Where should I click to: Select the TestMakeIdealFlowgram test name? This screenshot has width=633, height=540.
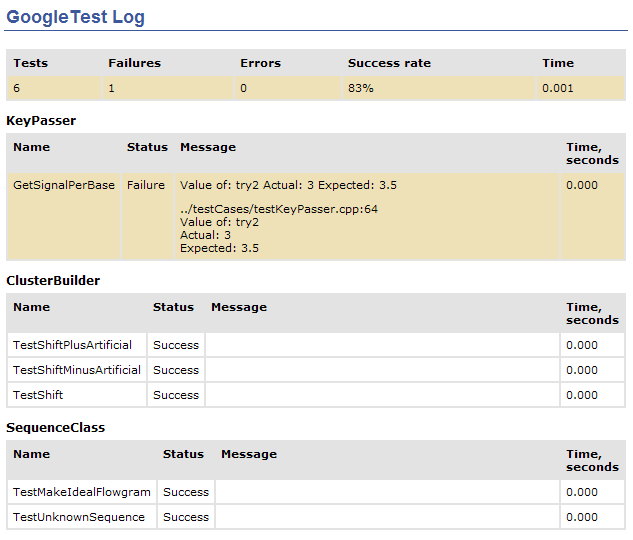coord(82,492)
